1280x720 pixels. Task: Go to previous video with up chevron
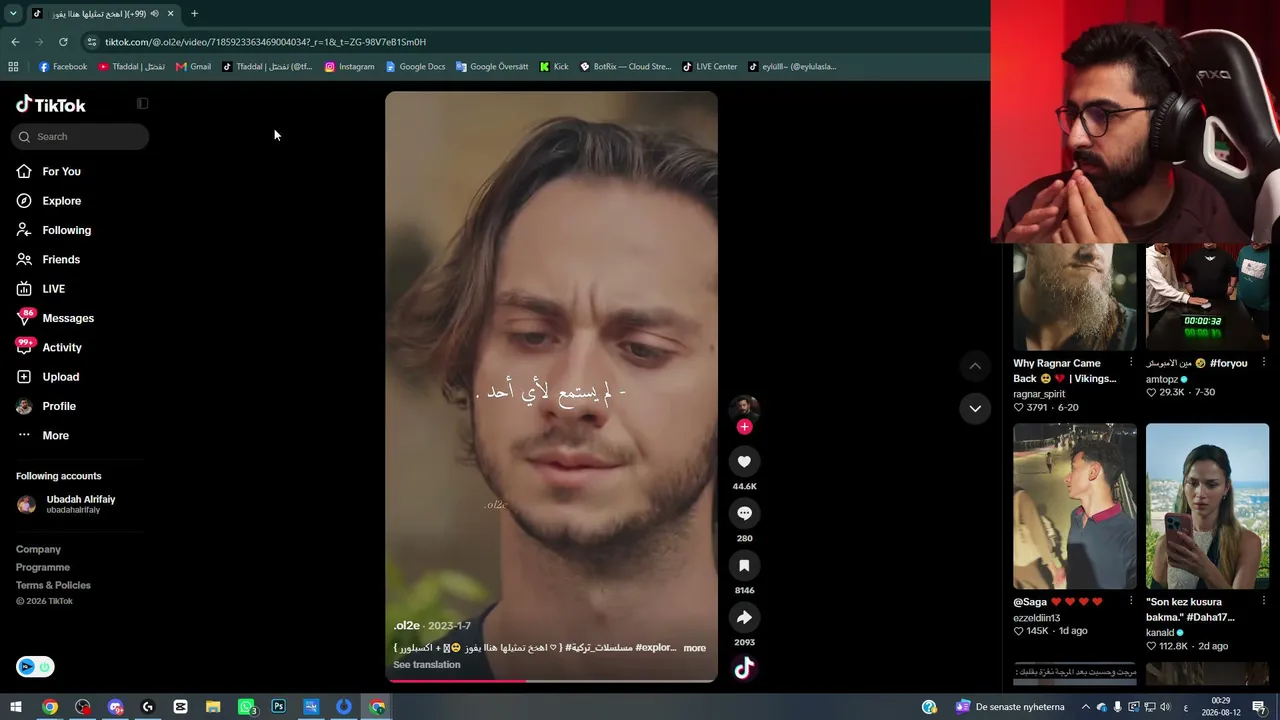975,366
